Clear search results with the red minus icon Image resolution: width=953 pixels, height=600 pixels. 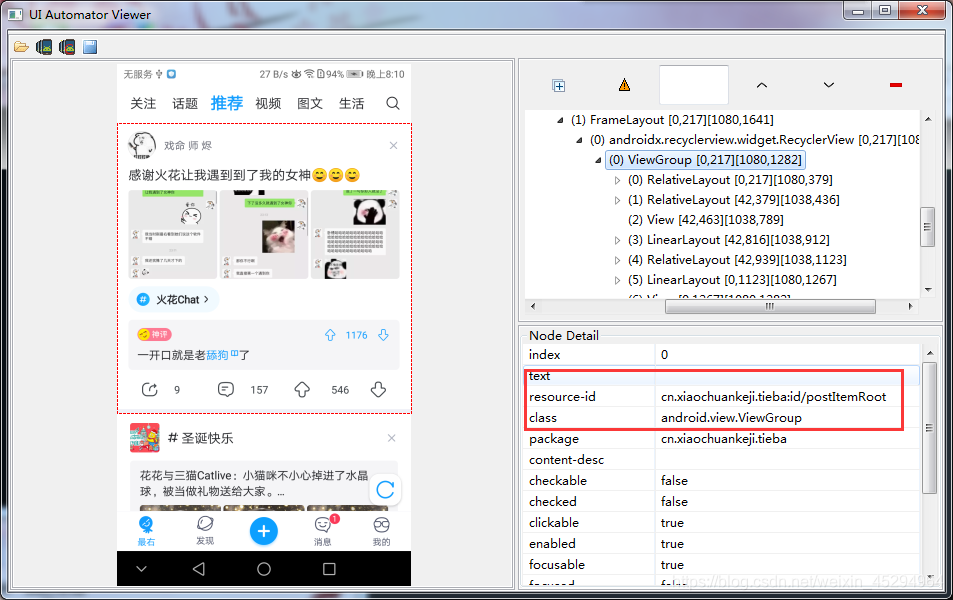895,85
